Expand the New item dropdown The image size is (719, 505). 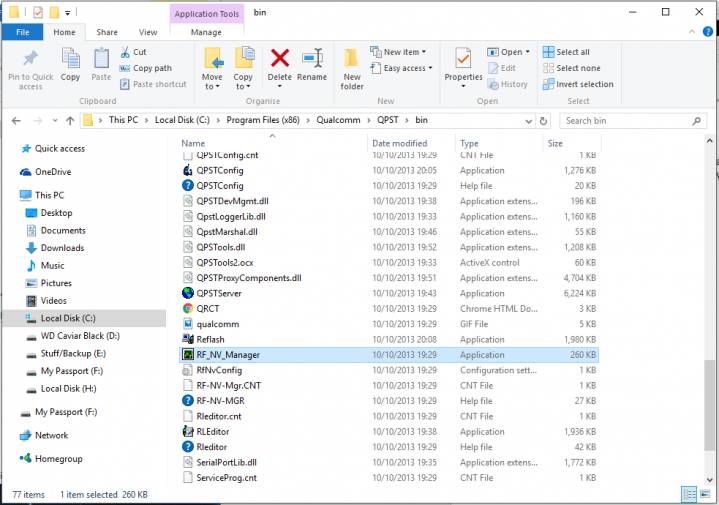coord(399,52)
